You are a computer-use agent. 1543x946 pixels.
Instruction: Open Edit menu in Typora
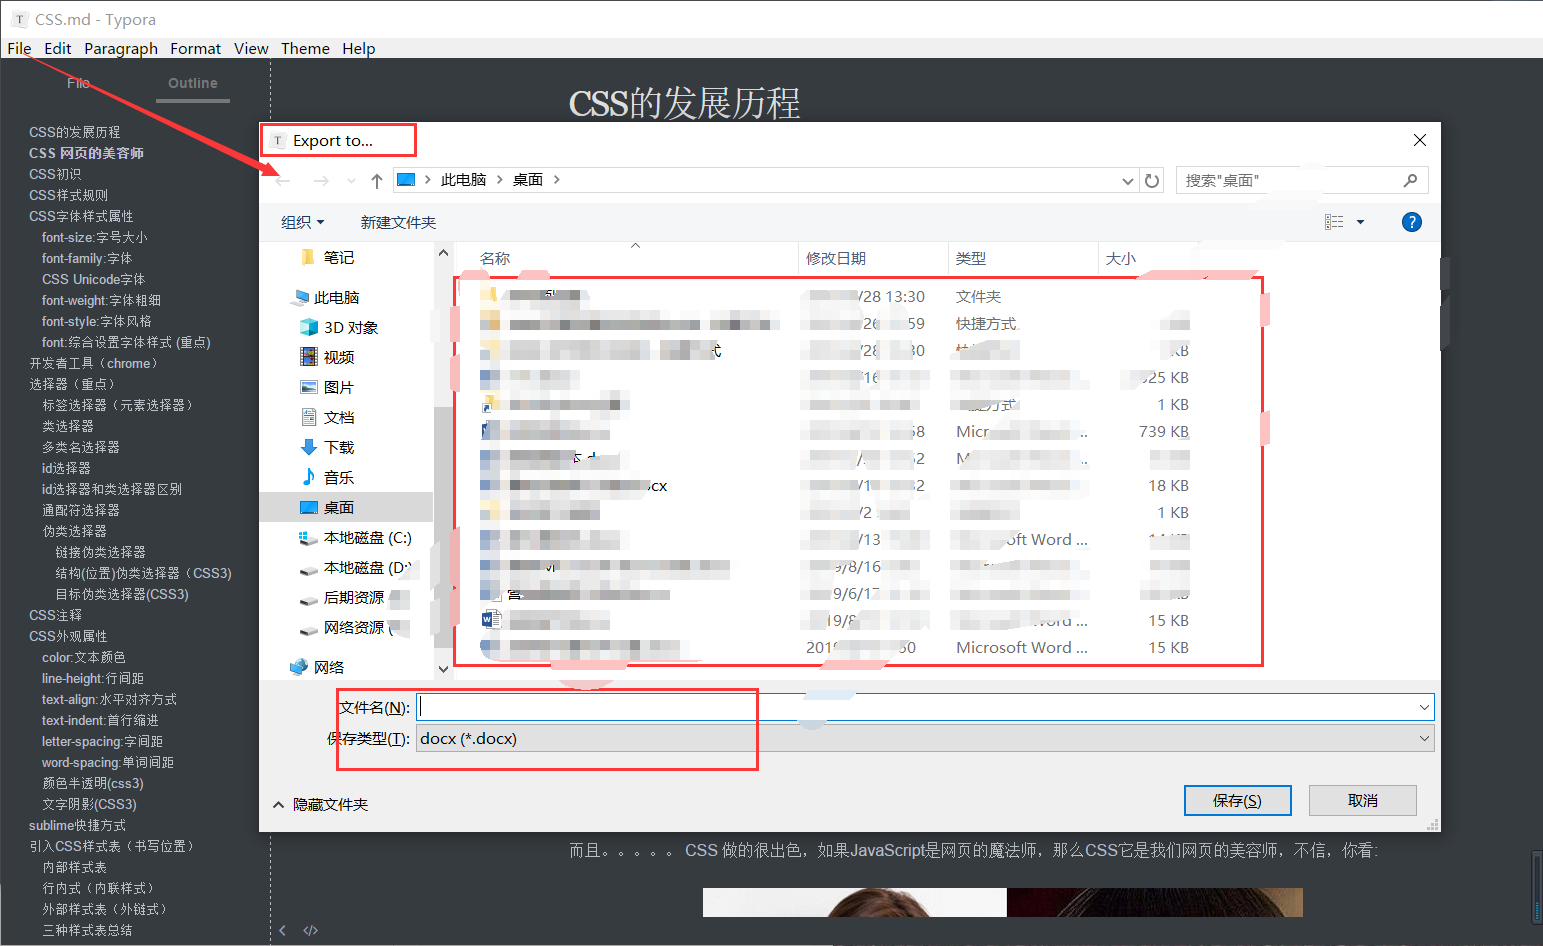[57, 48]
